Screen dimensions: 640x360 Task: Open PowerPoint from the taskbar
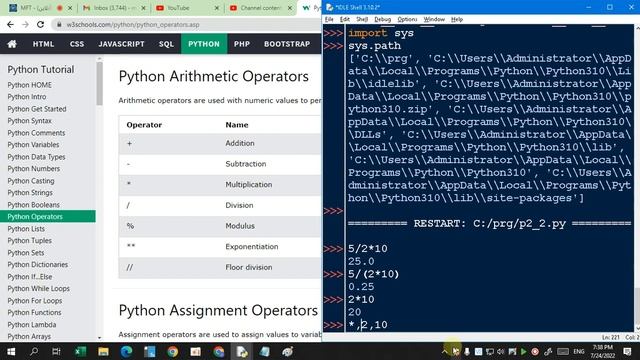click(x=196, y=351)
